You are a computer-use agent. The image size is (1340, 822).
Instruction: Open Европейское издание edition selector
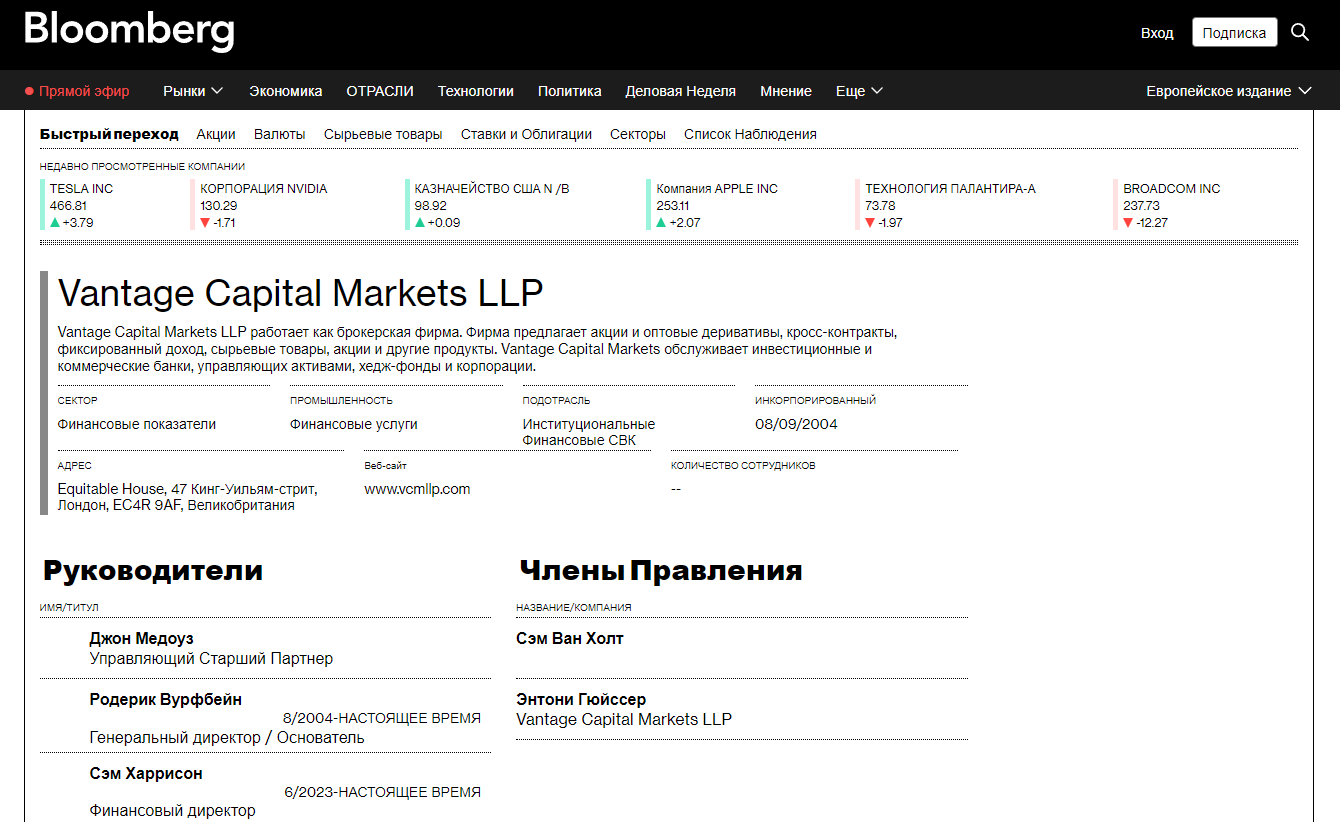pos(1229,91)
